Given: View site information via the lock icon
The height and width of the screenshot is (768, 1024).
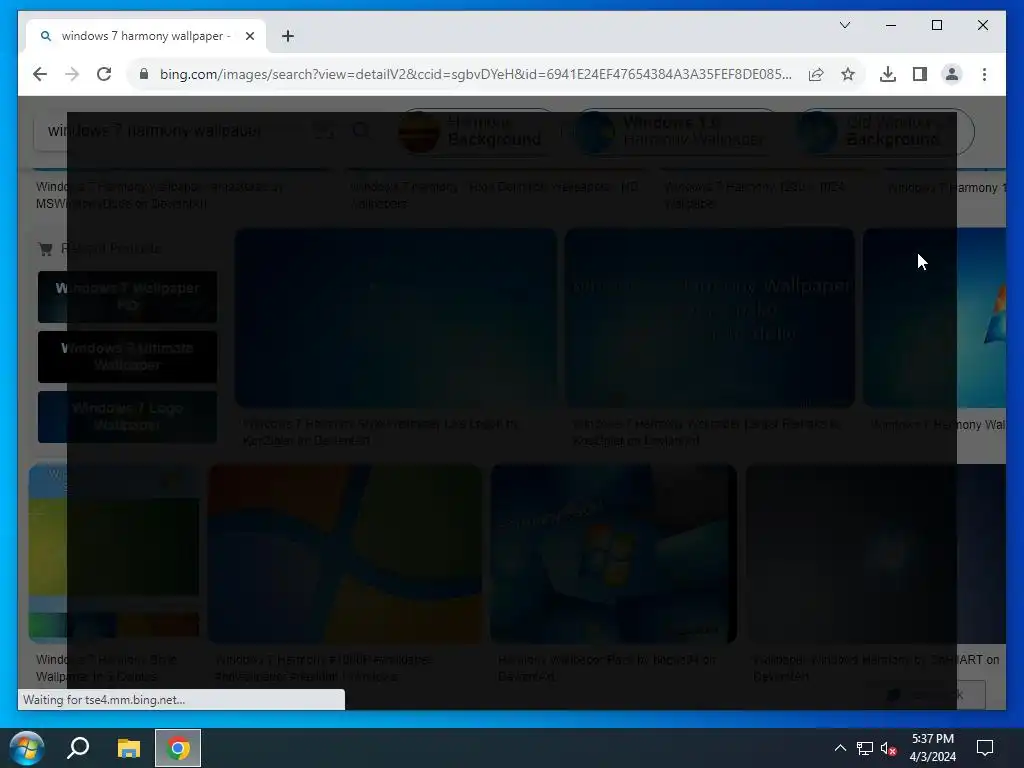Looking at the screenshot, I should pyautogui.click(x=144, y=74).
